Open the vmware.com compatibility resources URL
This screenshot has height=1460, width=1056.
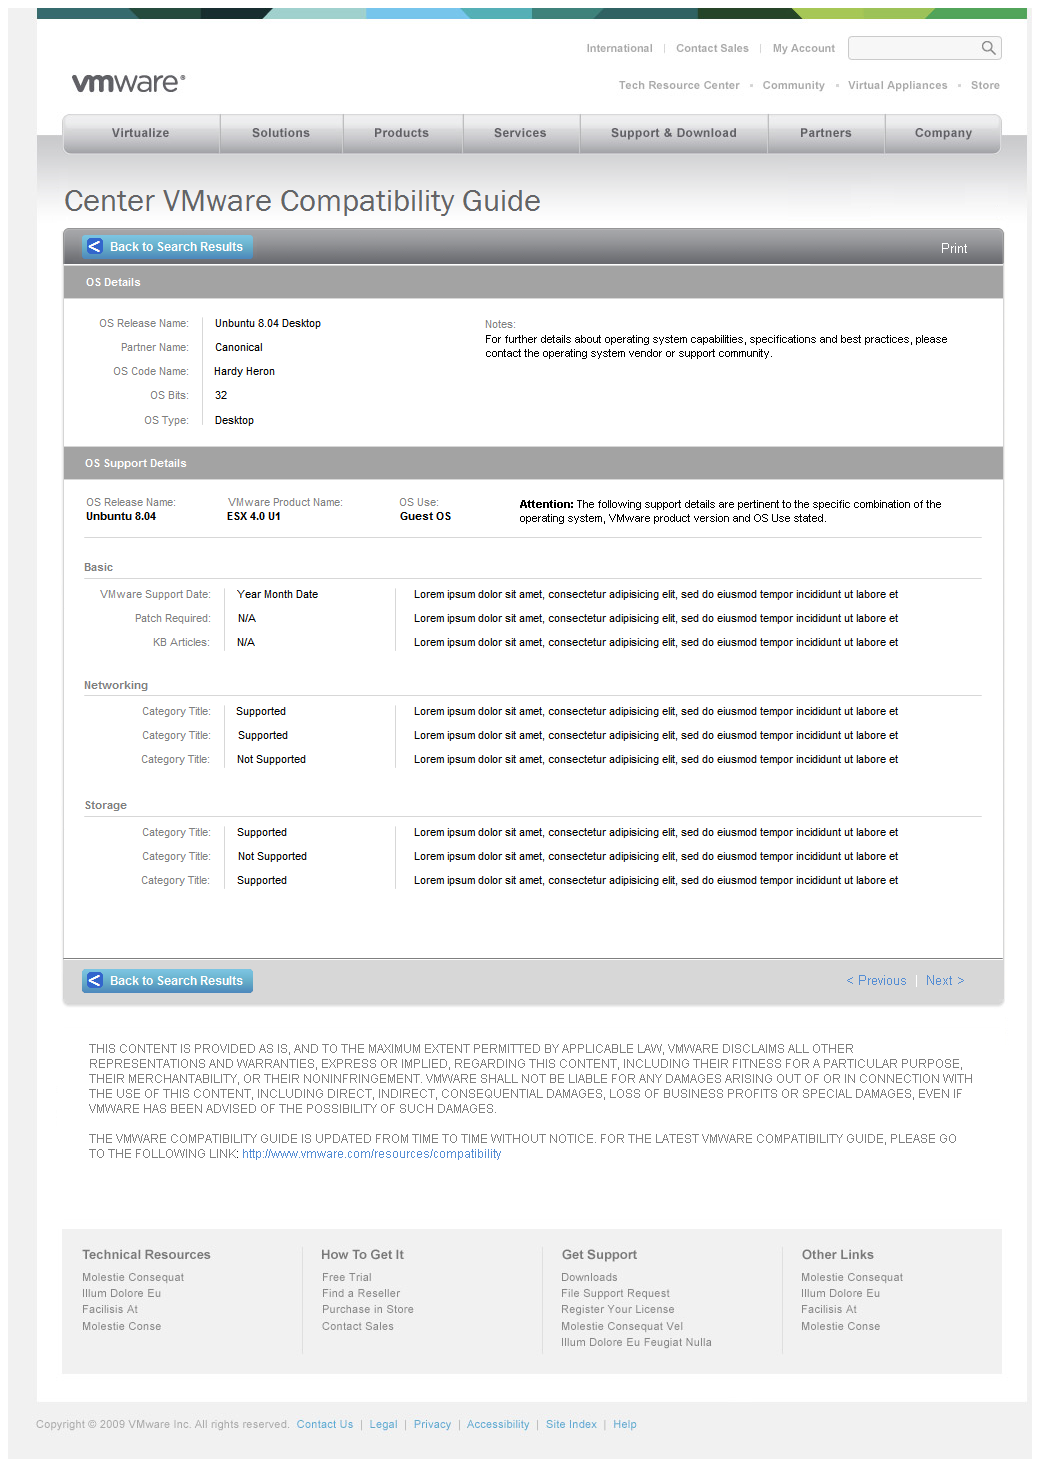(x=371, y=1154)
